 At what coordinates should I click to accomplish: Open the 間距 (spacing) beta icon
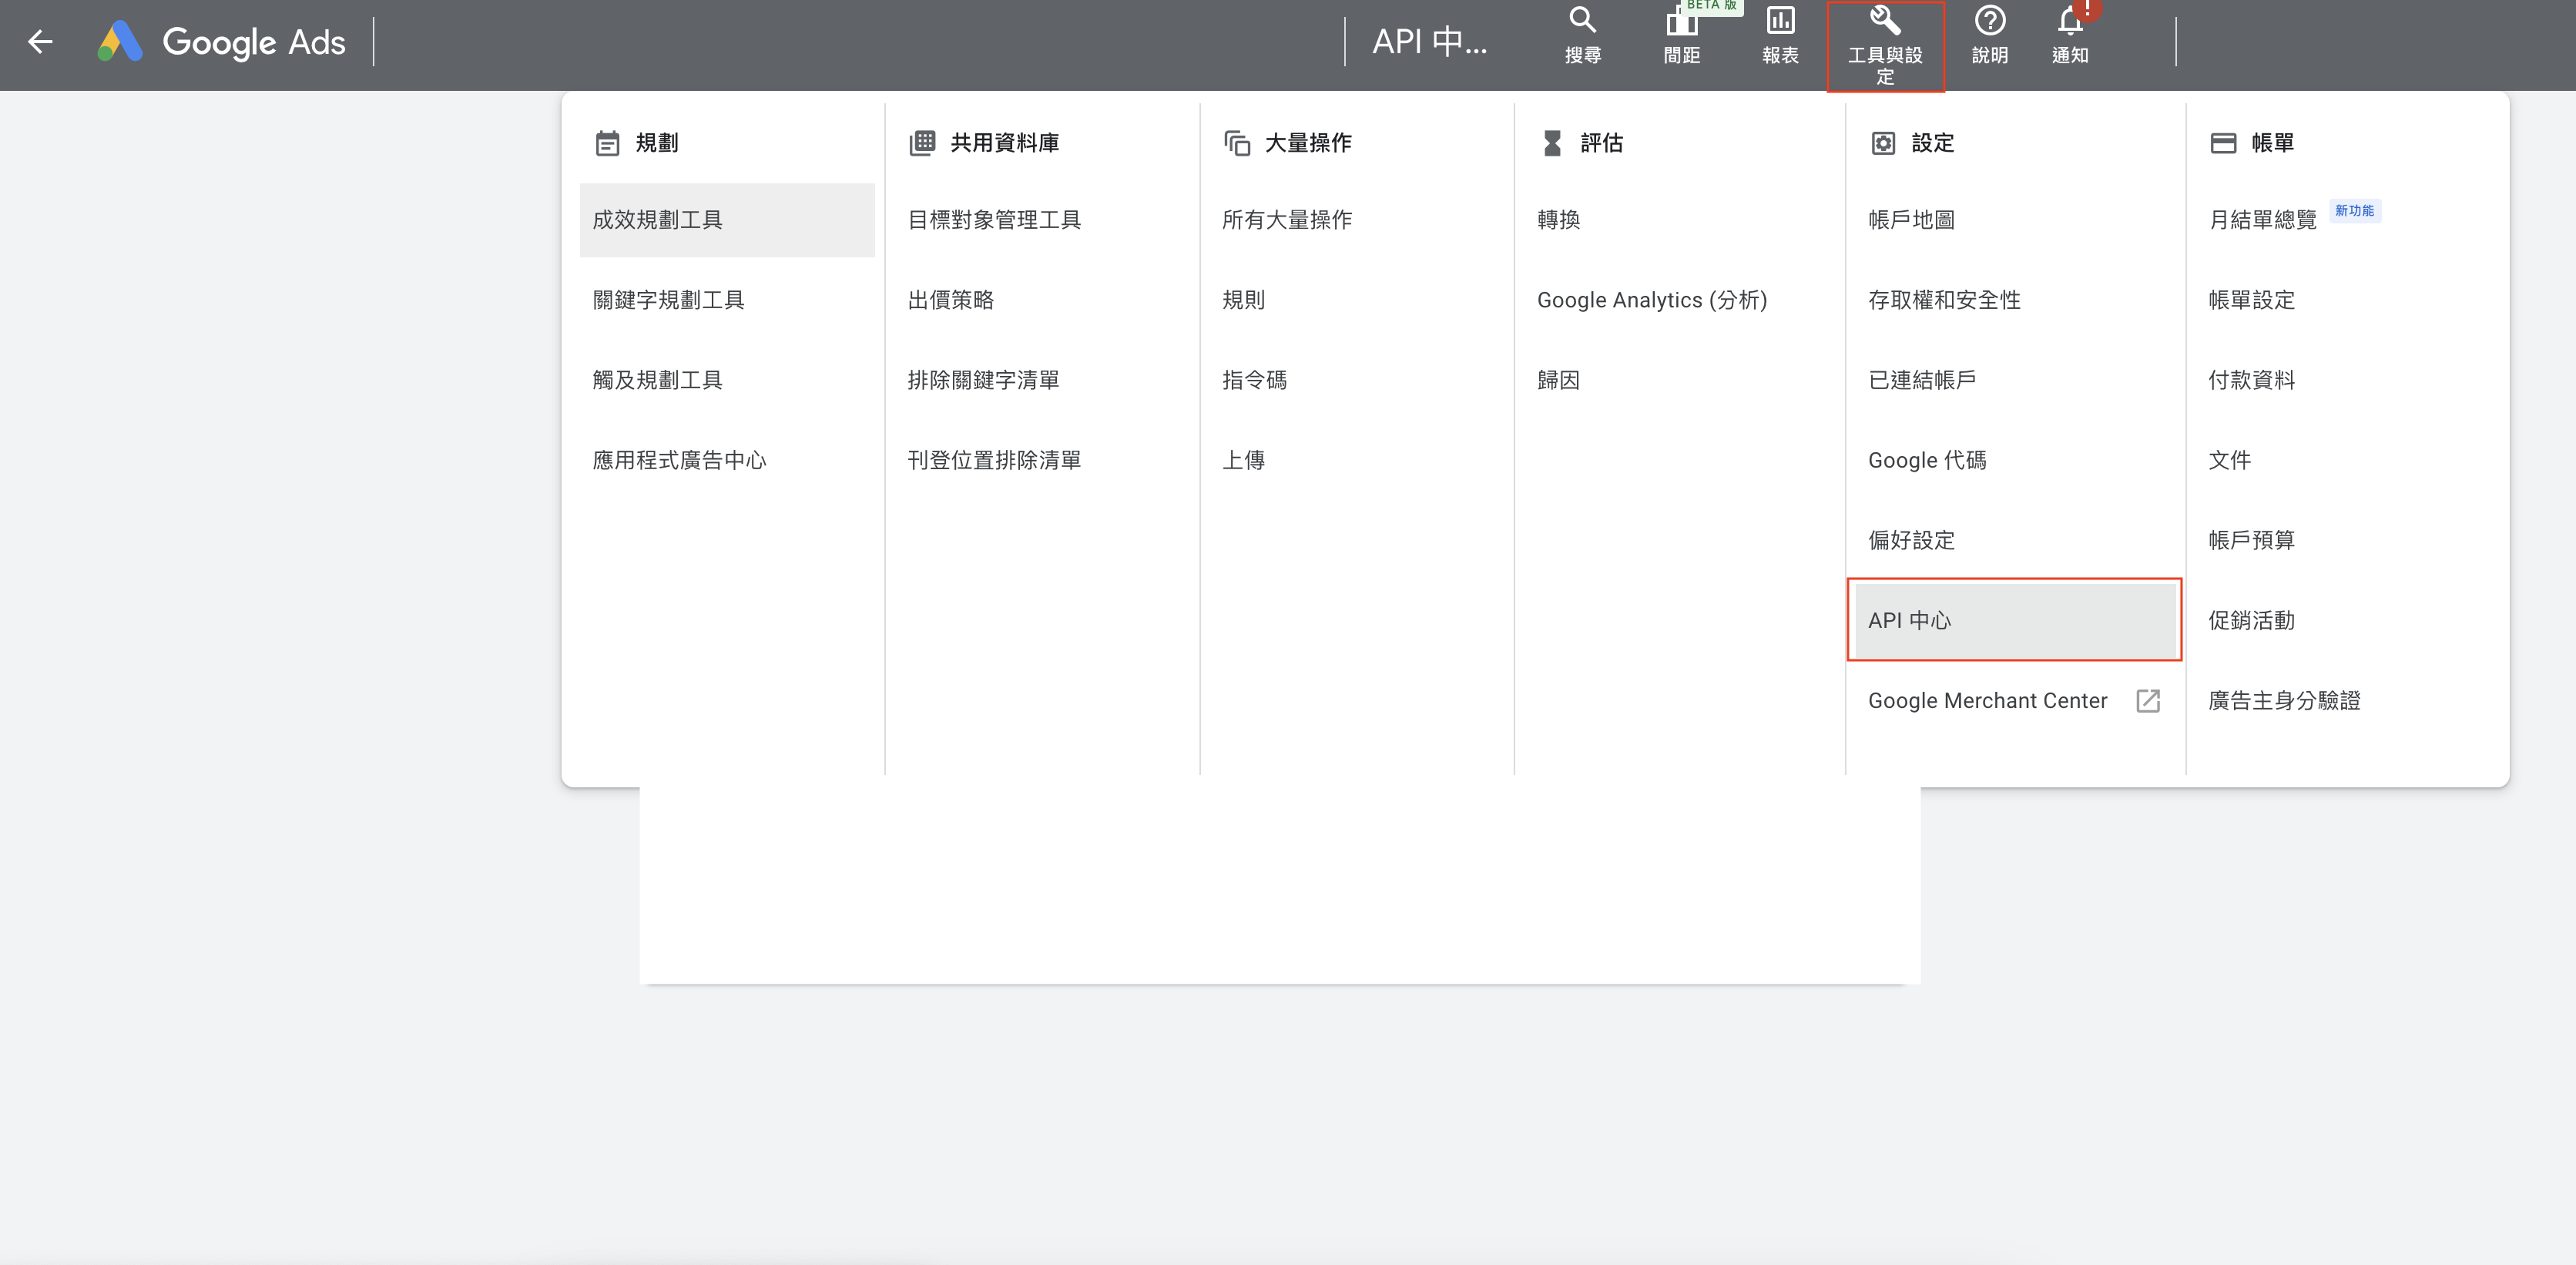click(x=1681, y=24)
